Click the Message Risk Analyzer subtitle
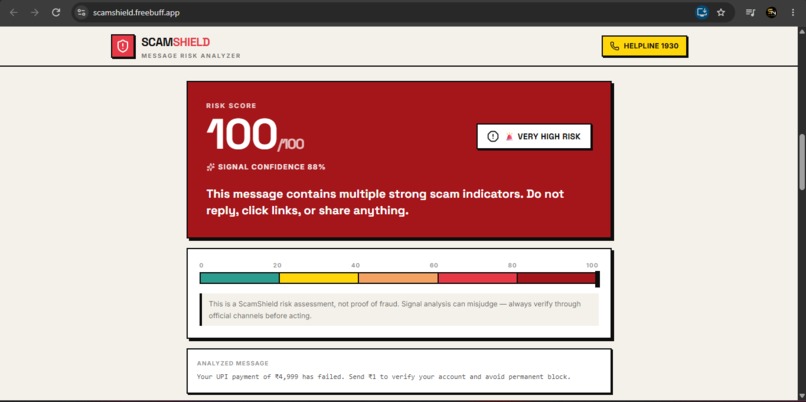 tap(191, 56)
